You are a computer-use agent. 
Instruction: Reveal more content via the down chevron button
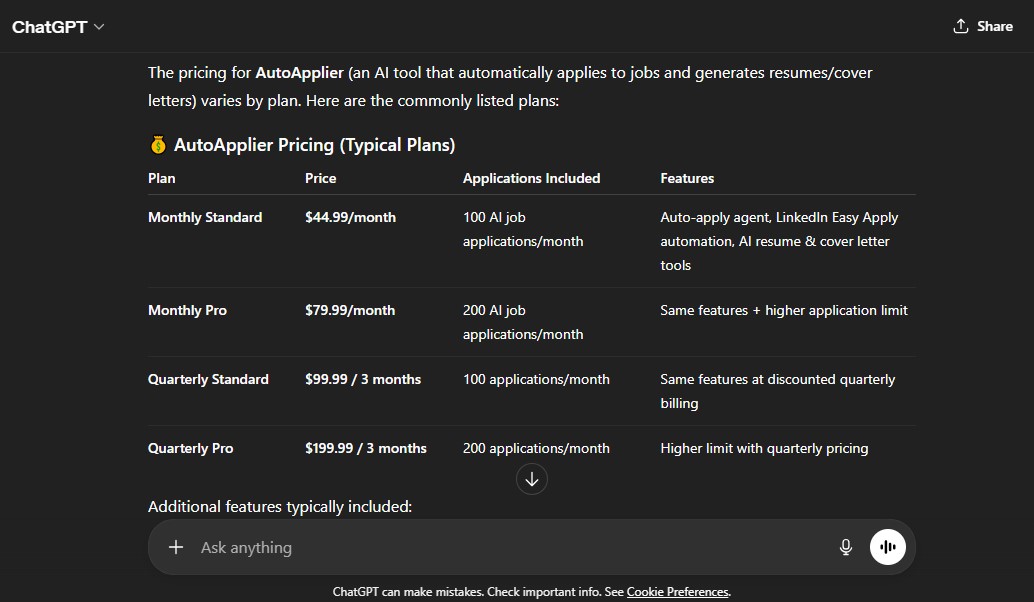point(531,478)
